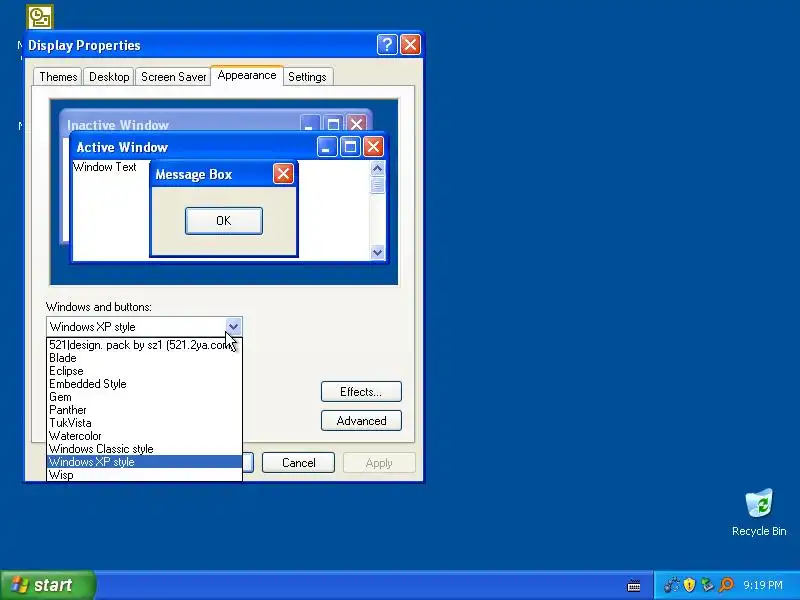
Task: Switch to the Settings tab
Action: (307, 77)
